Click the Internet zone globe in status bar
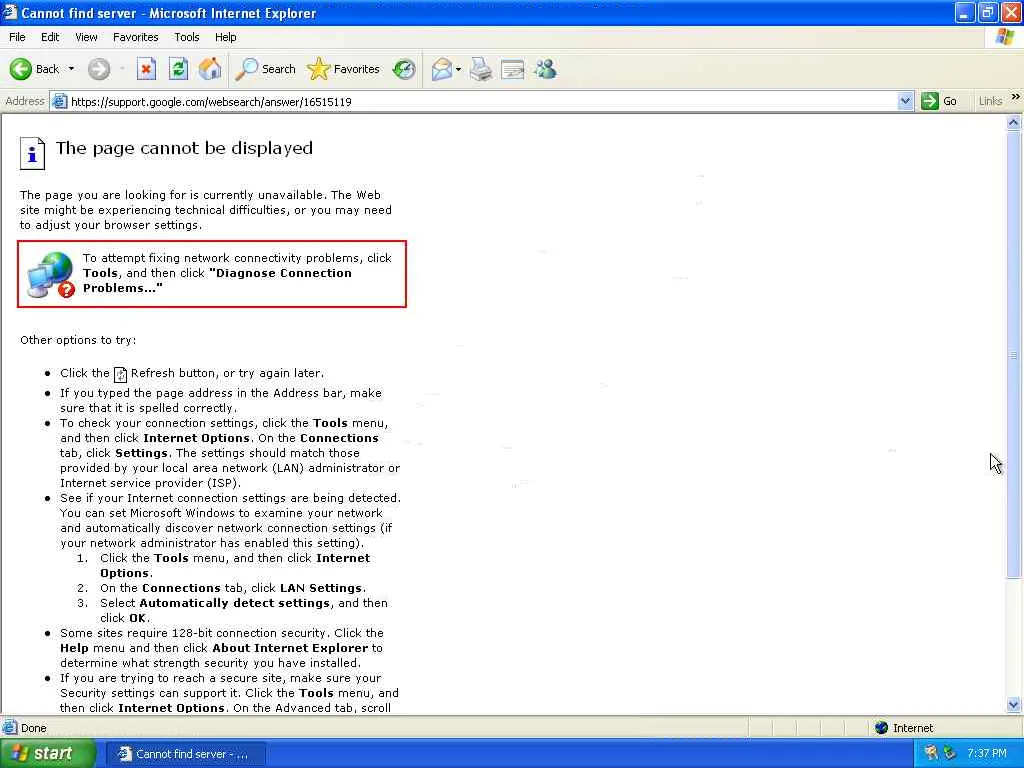This screenshot has height=768, width=1024. pyautogui.click(x=881, y=728)
